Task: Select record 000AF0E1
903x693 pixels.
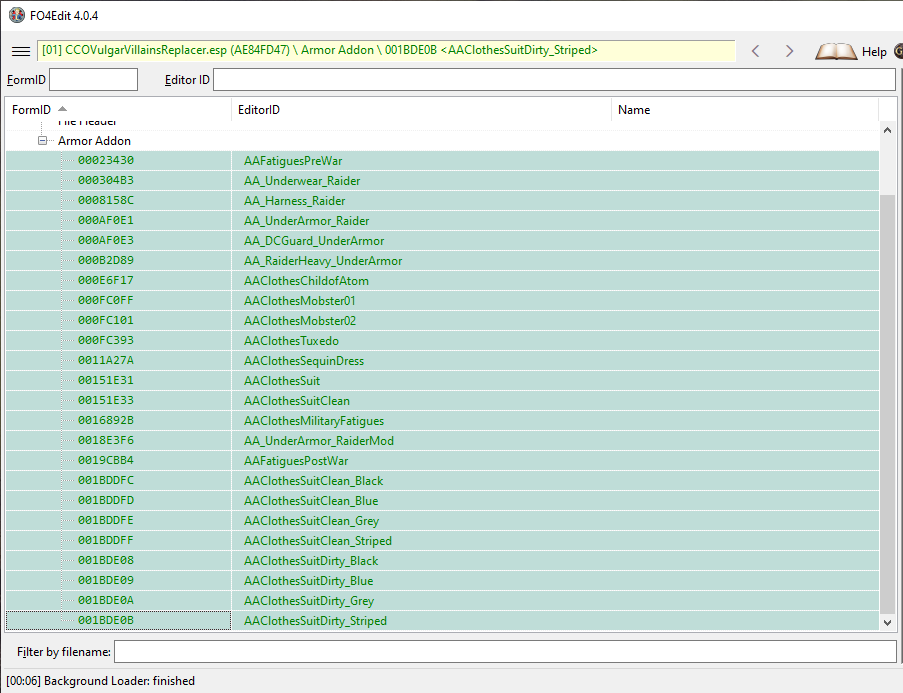Action: 105,220
